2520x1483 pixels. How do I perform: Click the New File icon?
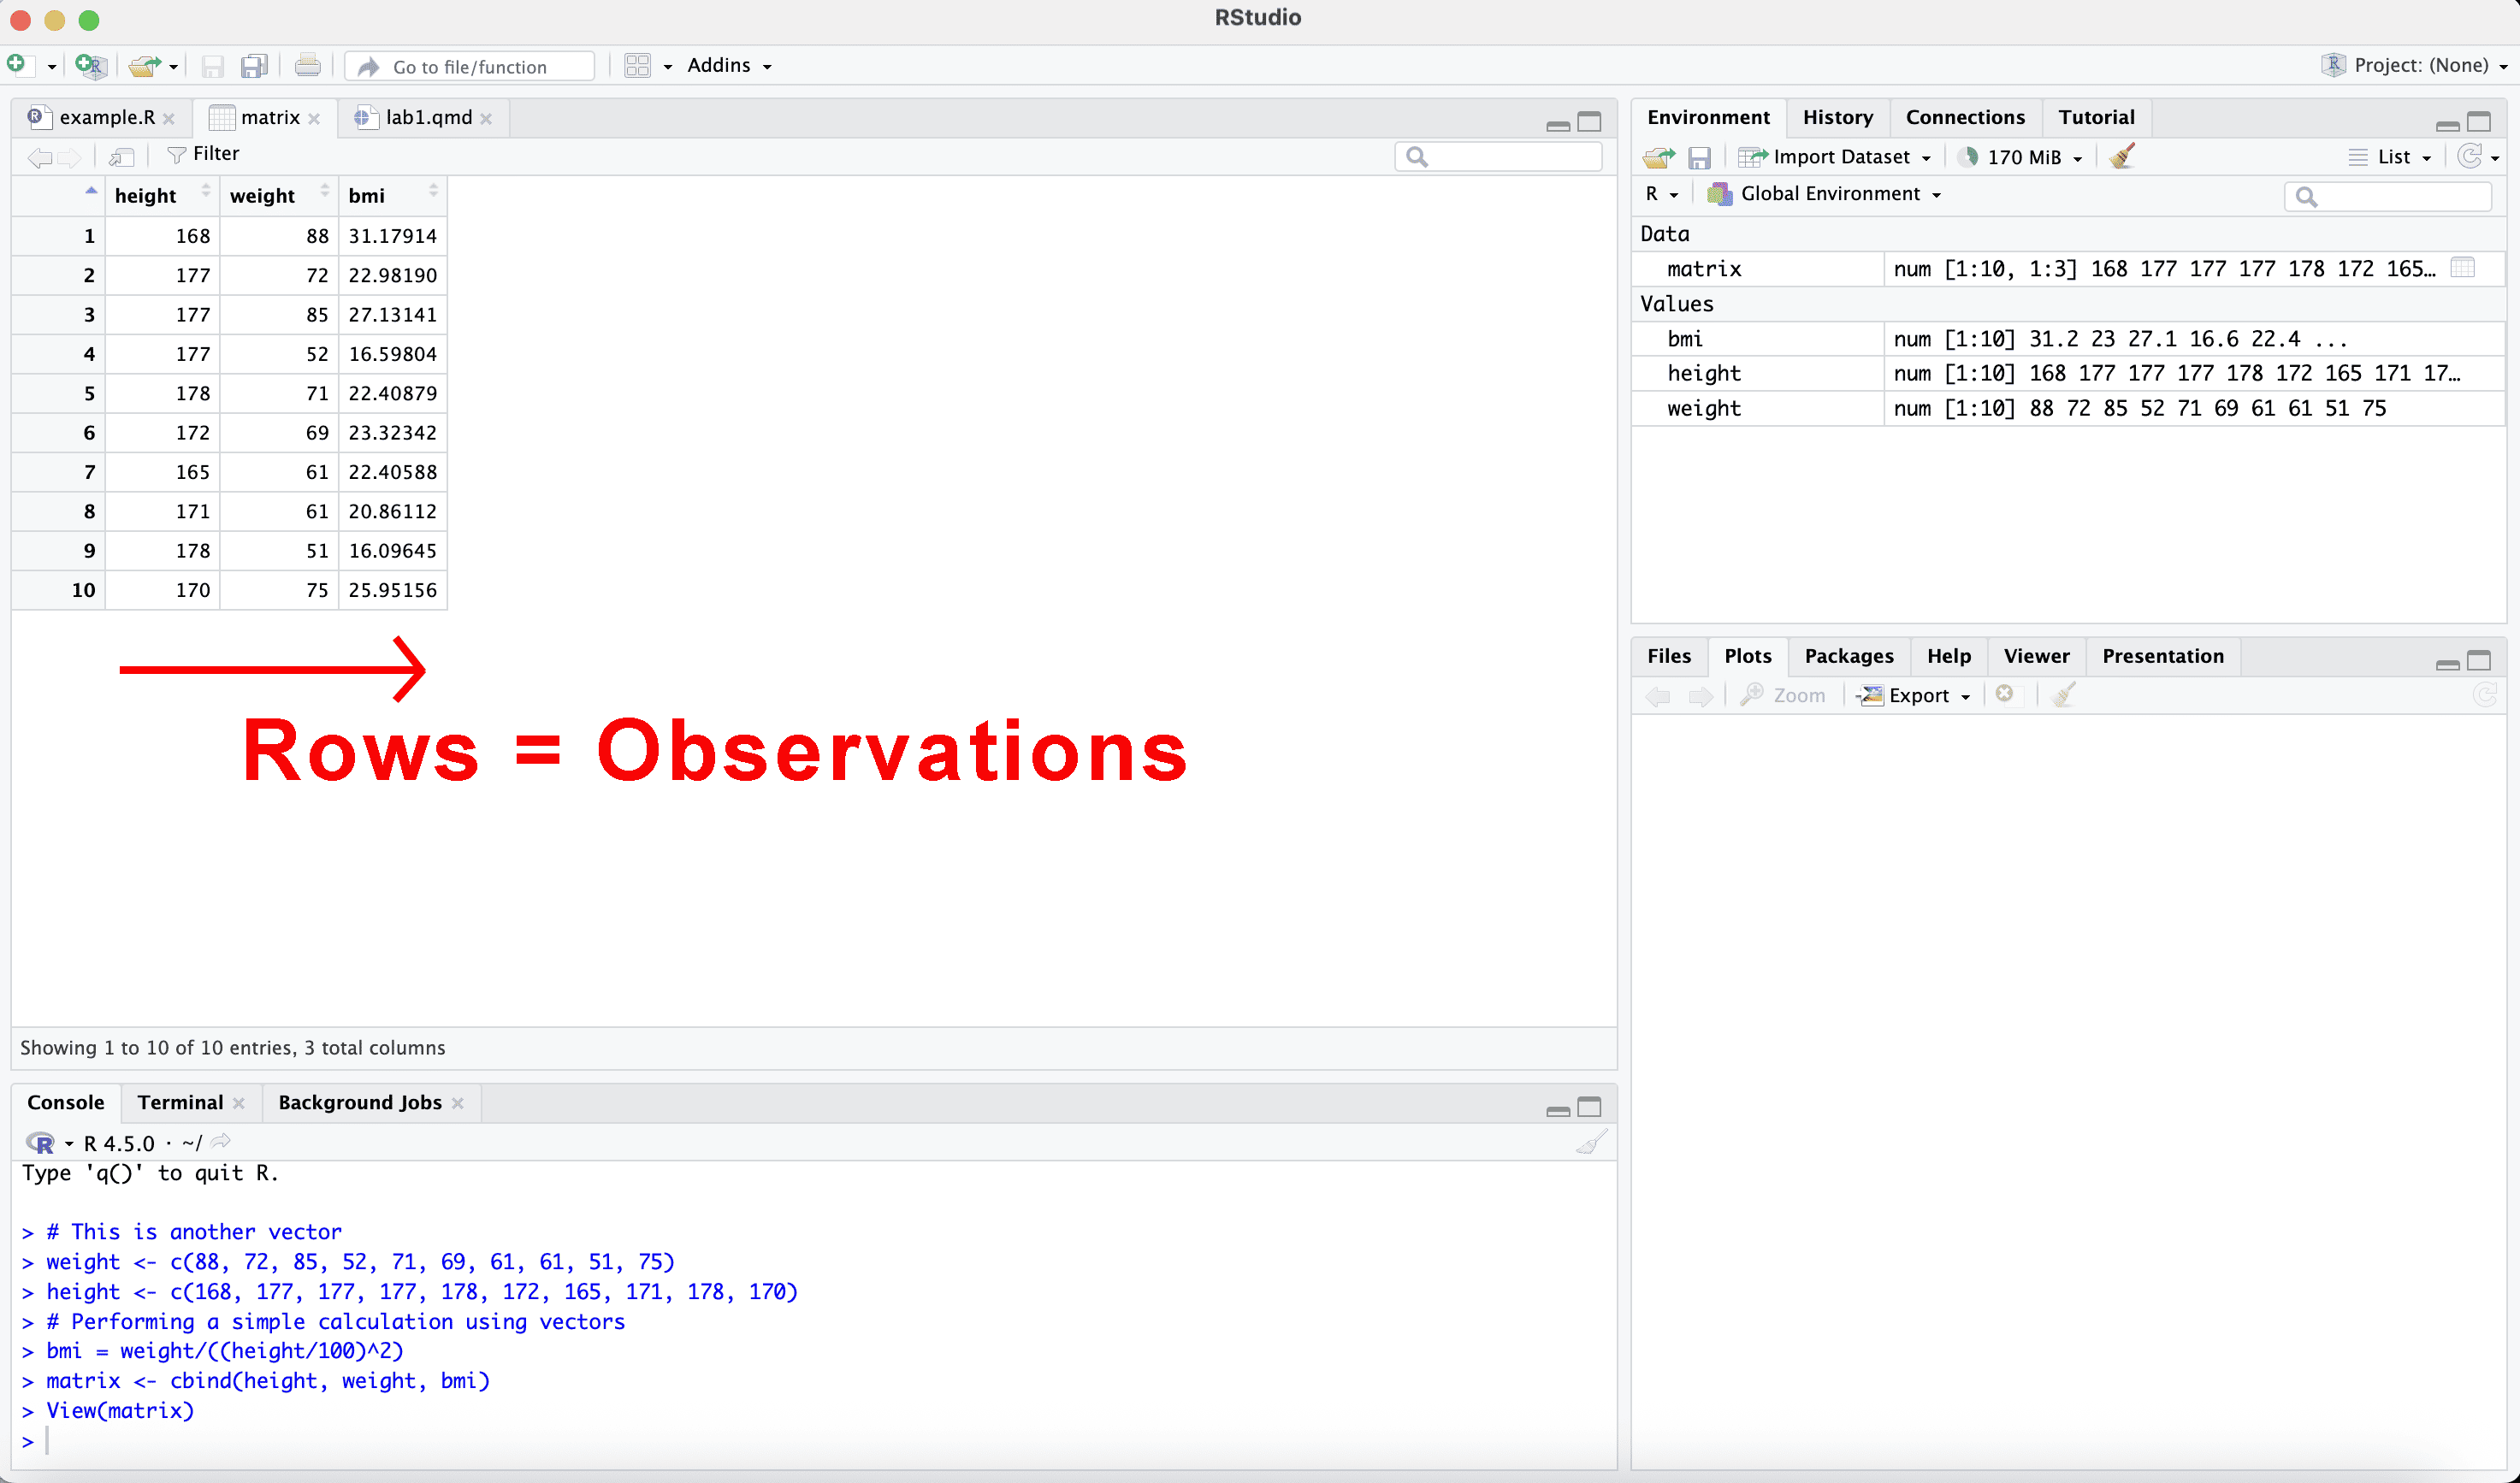[17, 65]
